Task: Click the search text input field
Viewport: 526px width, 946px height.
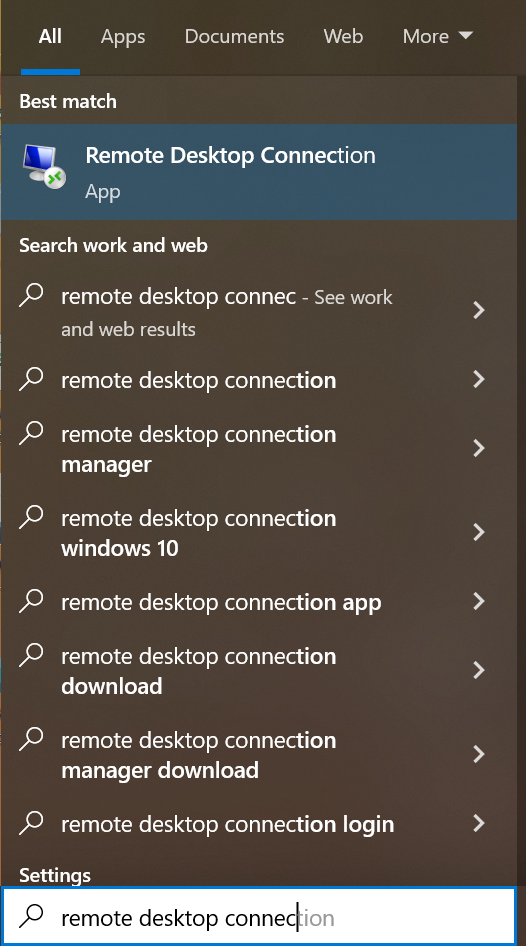Action: (x=259, y=917)
